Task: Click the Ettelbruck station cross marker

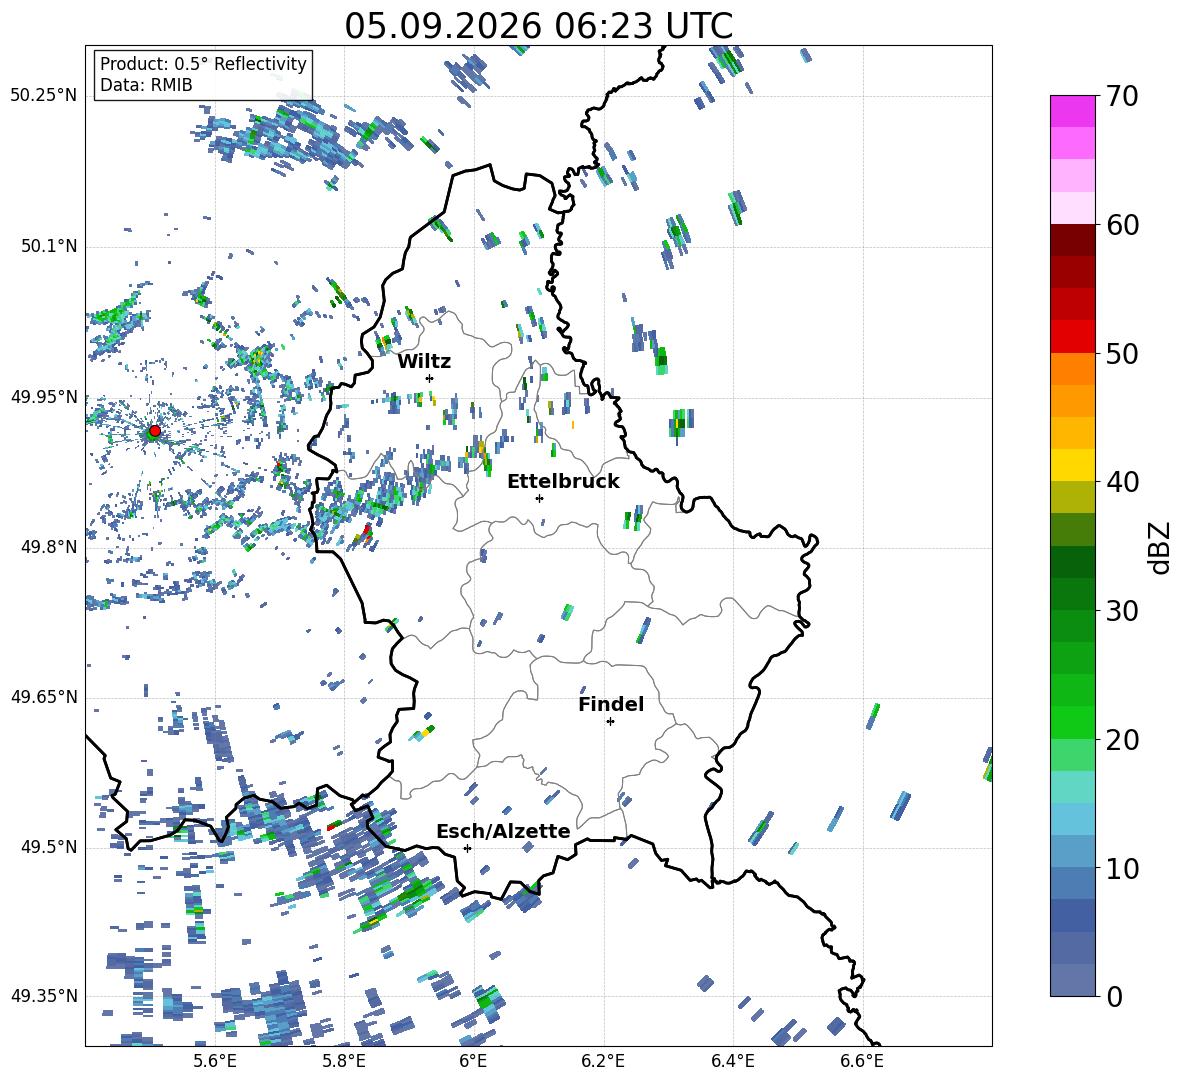Action: [539, 498]
